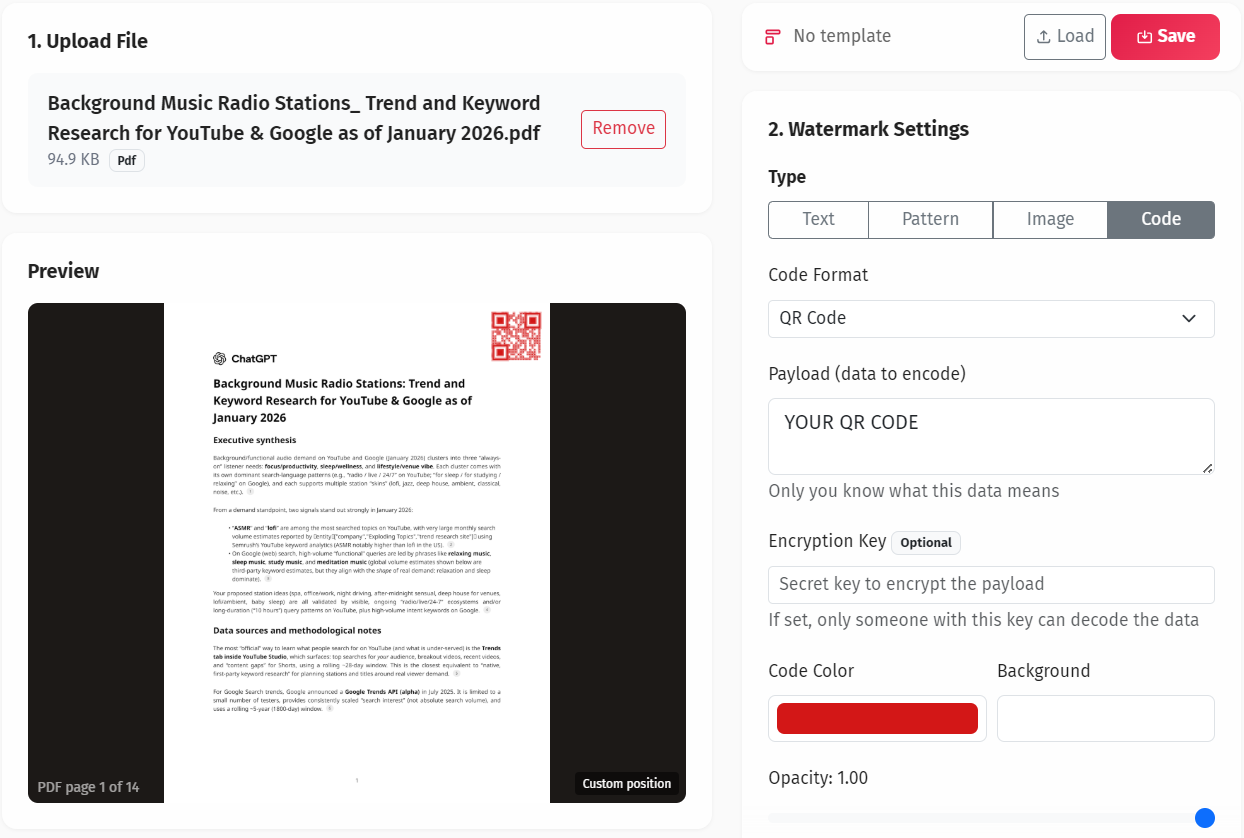Switch to the Image watermark type
This screenshot has width=1244, height=838.
pyautogui.click(x=1050, y=219)
